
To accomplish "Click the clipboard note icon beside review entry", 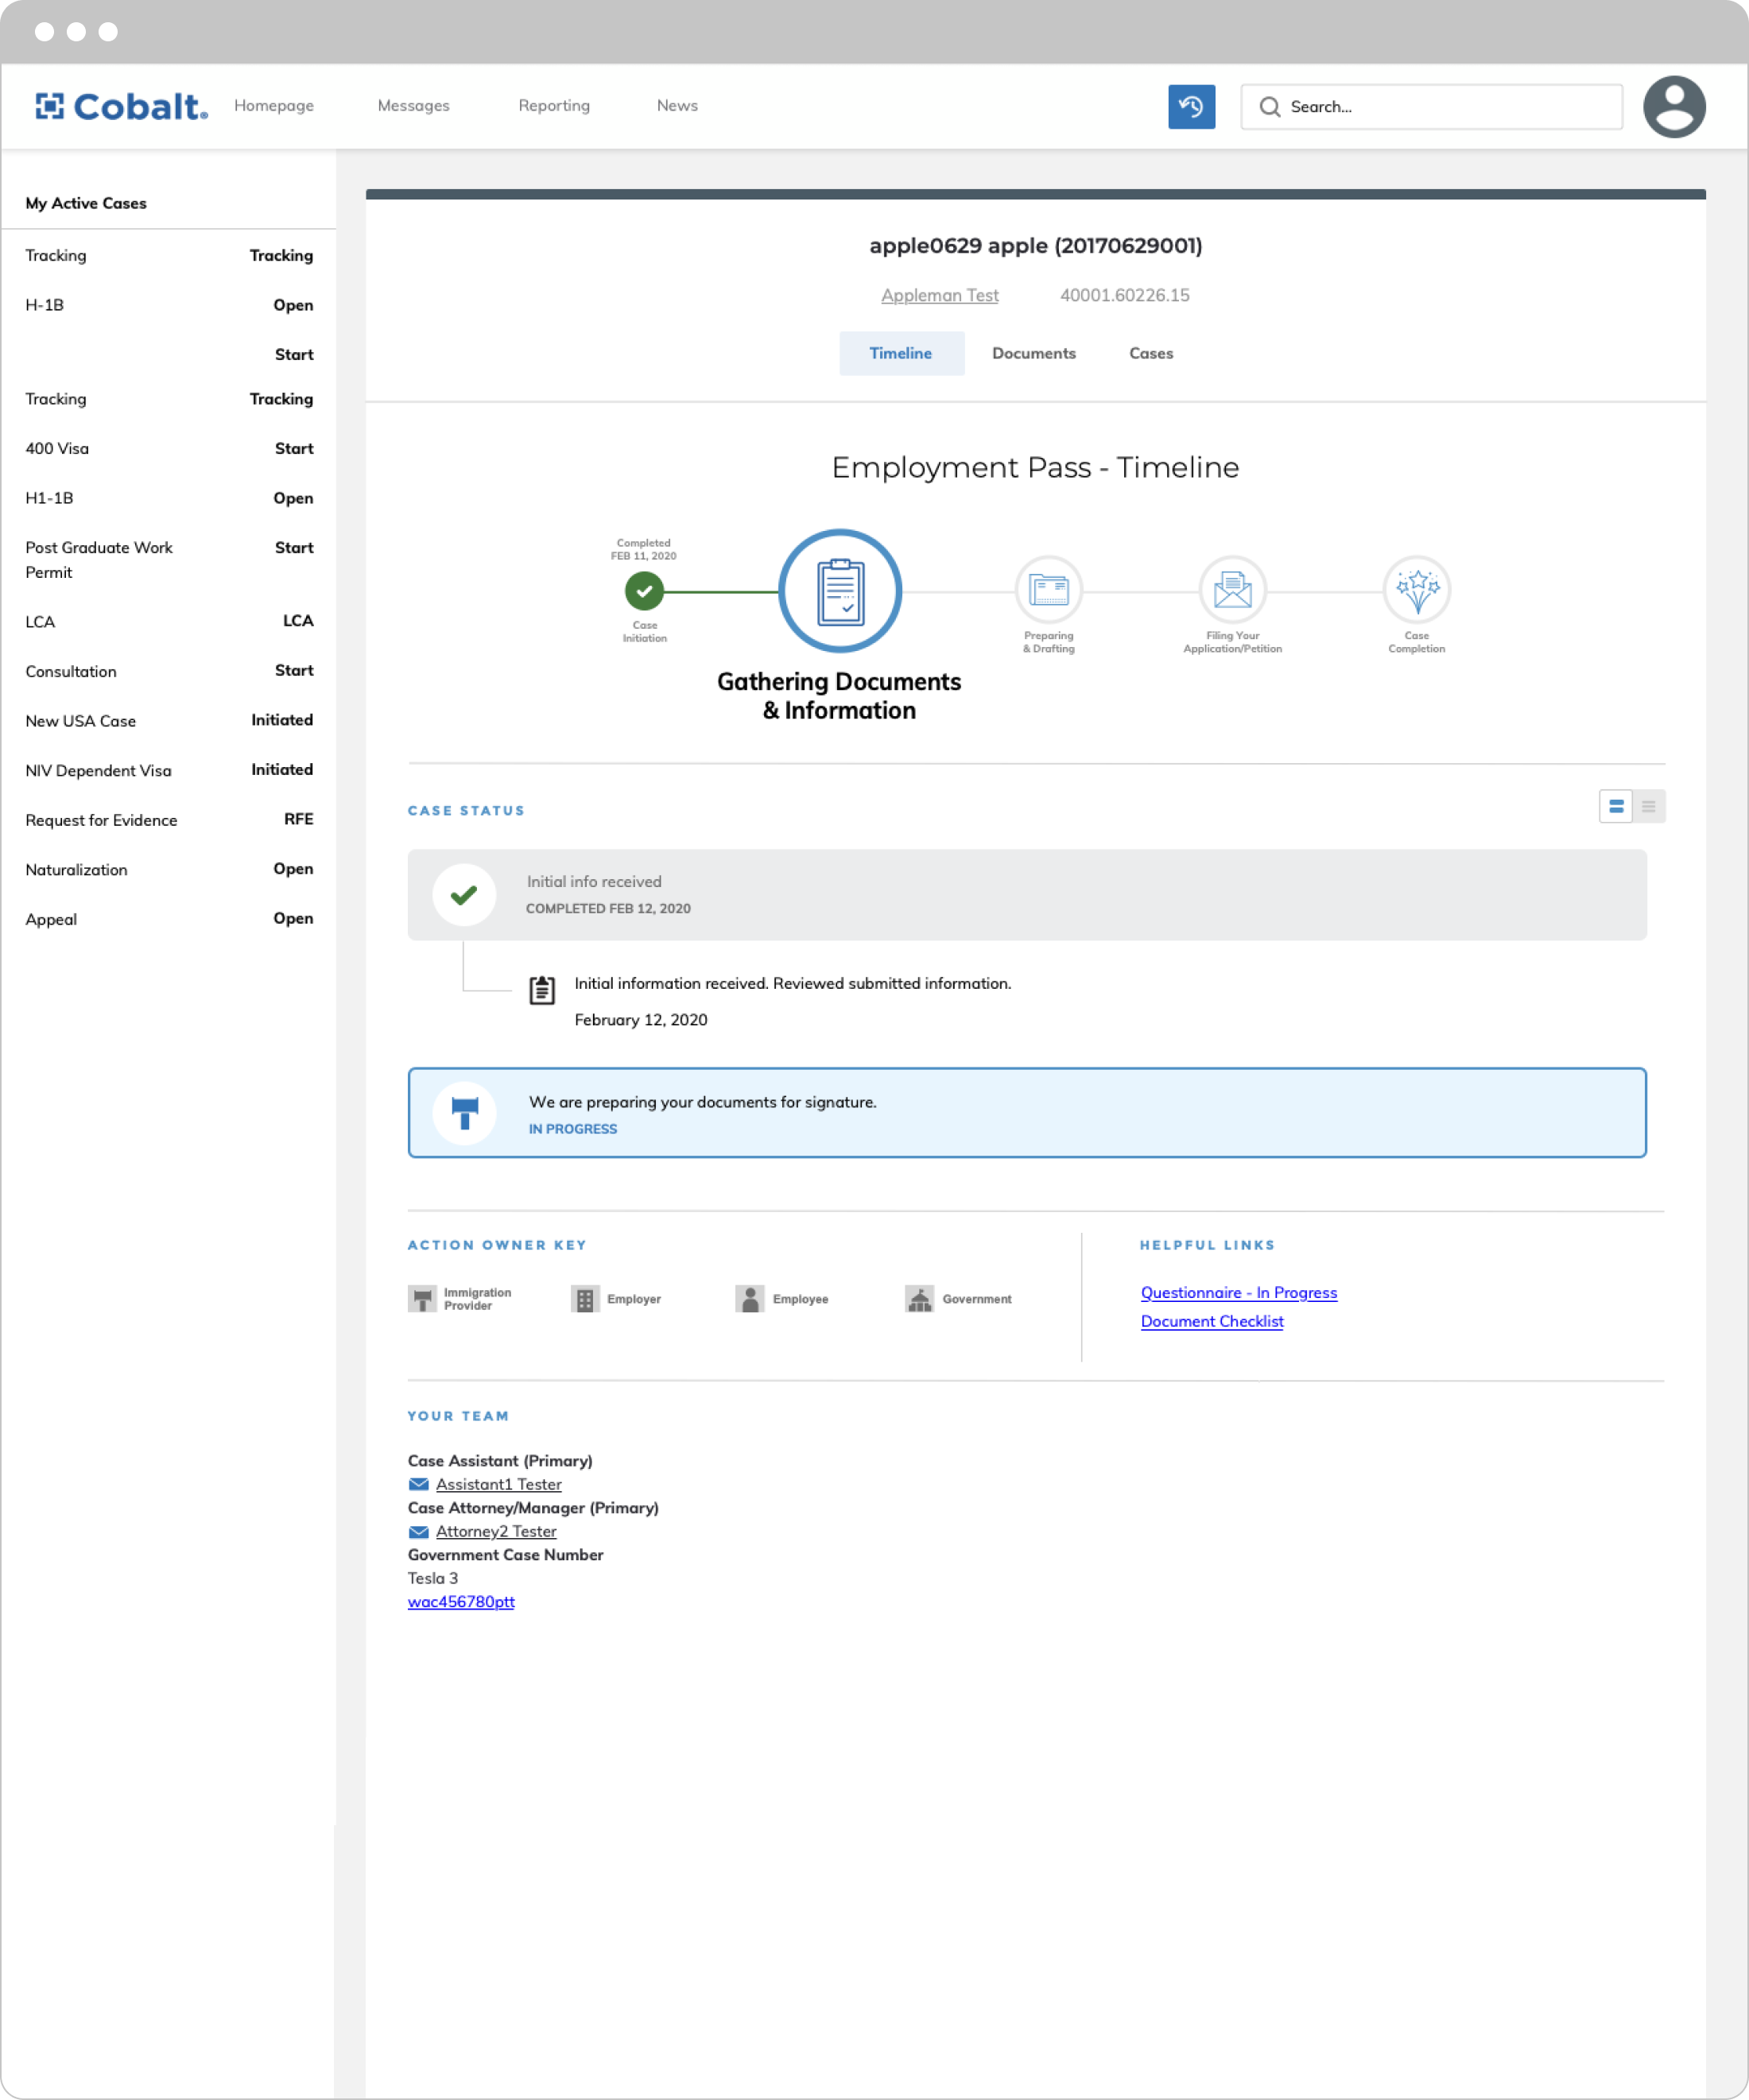I will (x=542, y=990).
